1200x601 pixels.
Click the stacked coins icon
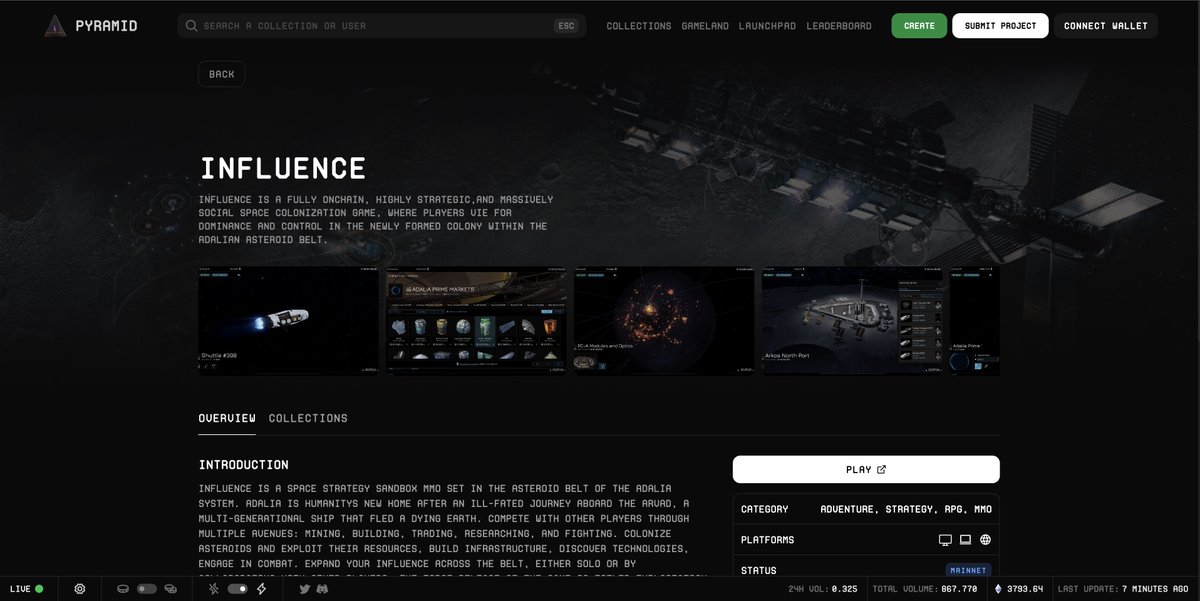click(x=171, y=589)
